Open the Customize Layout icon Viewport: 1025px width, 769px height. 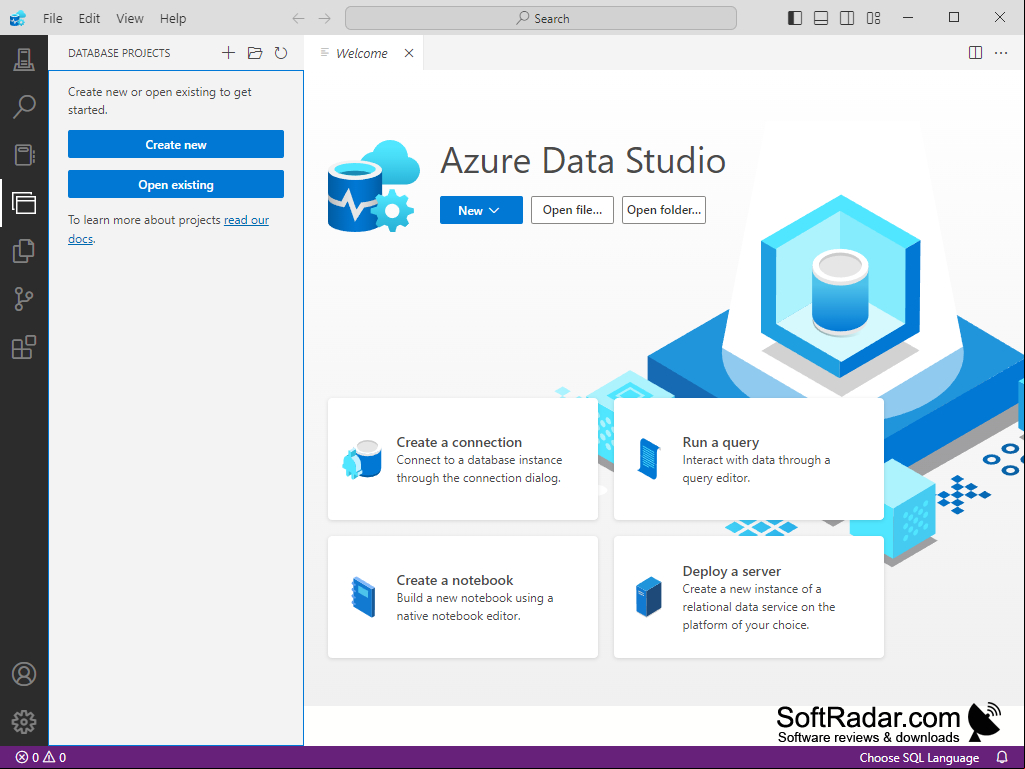tap(873, 18)
